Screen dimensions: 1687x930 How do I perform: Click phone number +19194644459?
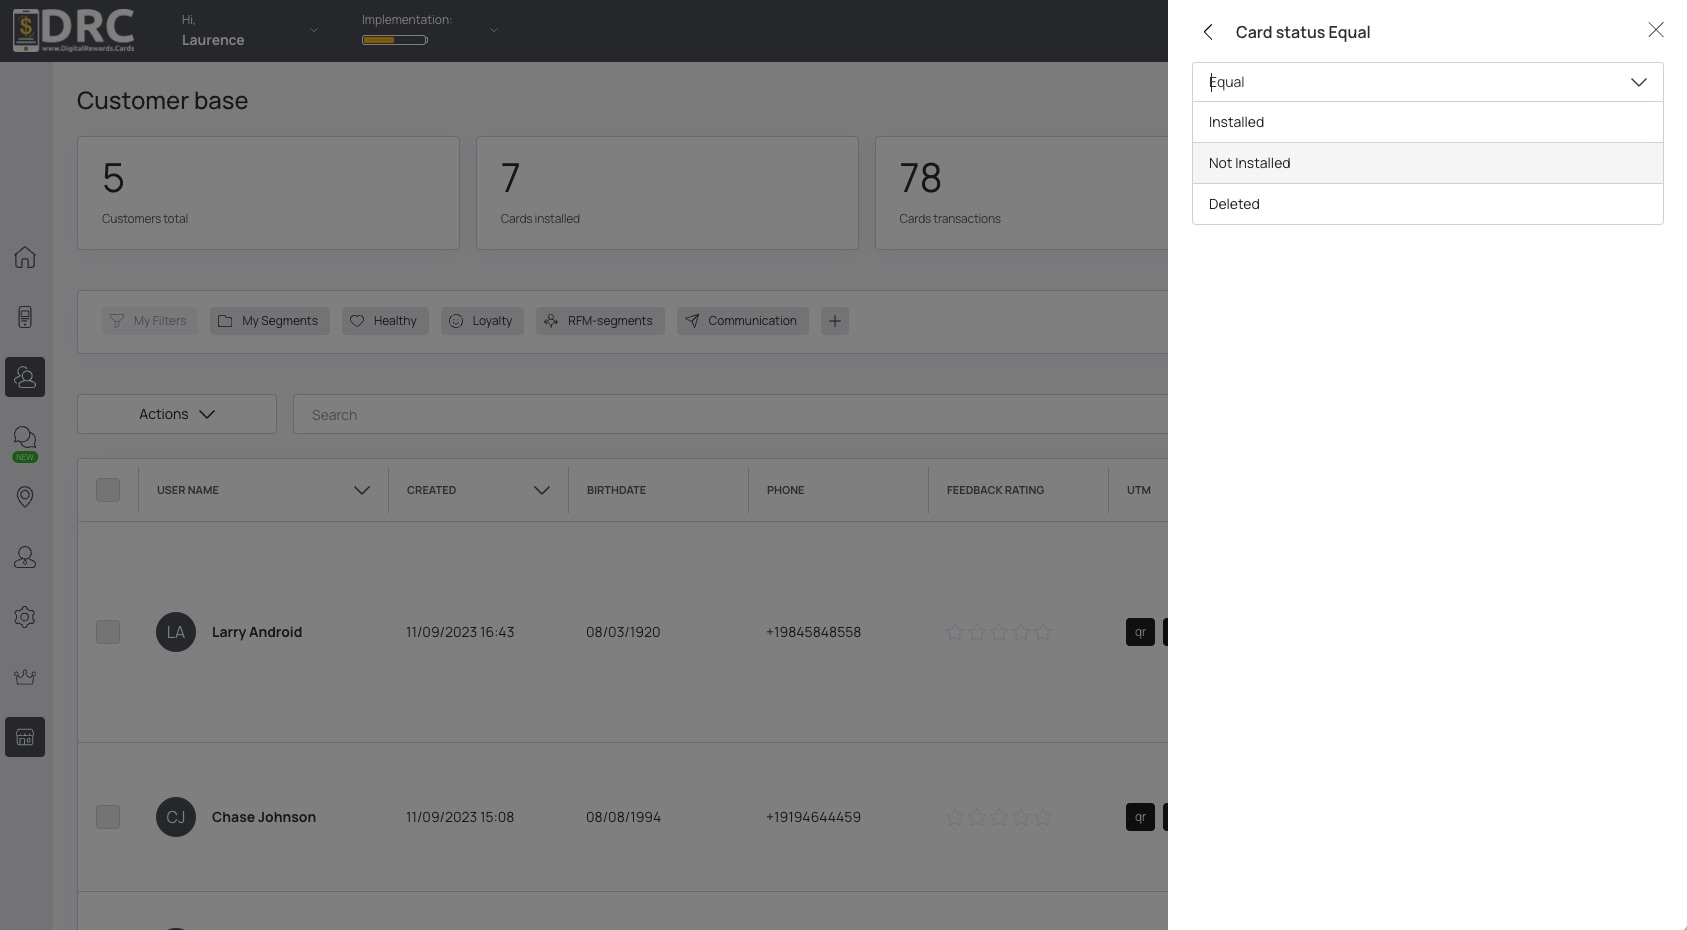click(813, 817)
